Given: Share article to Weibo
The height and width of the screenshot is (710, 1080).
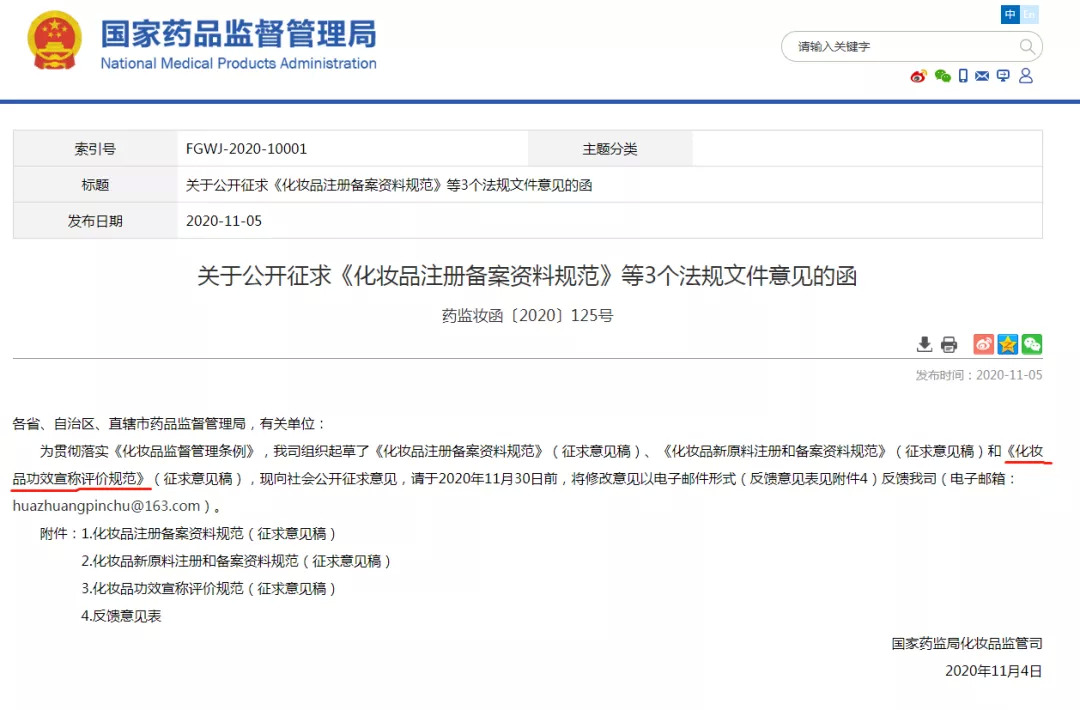Looking at the screenshot, I should 984,344.
